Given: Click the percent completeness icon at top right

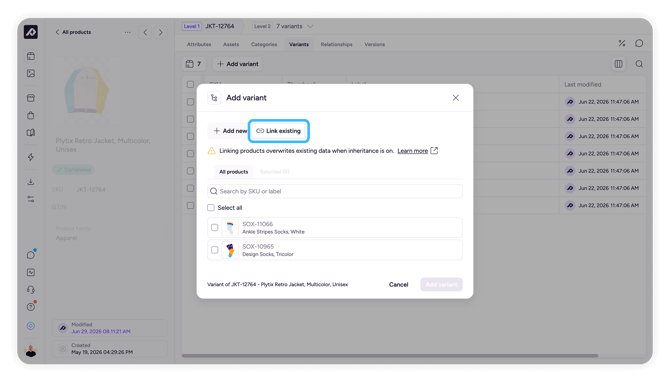Looking at the screenshot, I should (x=622, y=43).
